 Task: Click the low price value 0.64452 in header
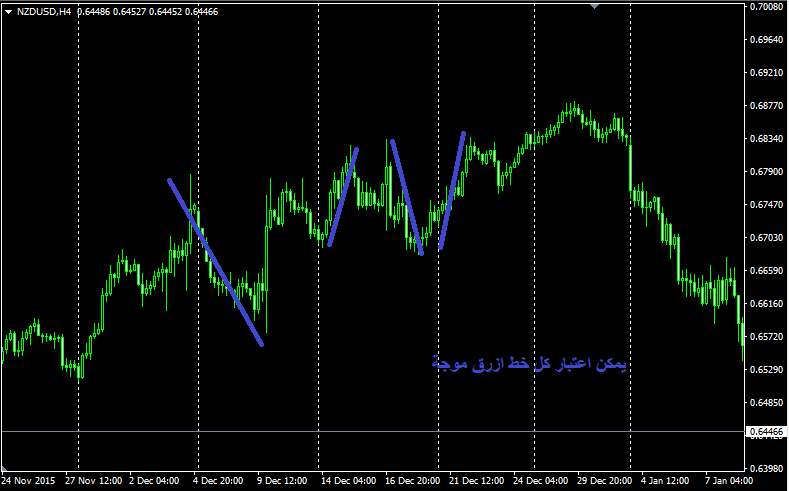pos(166,12)
